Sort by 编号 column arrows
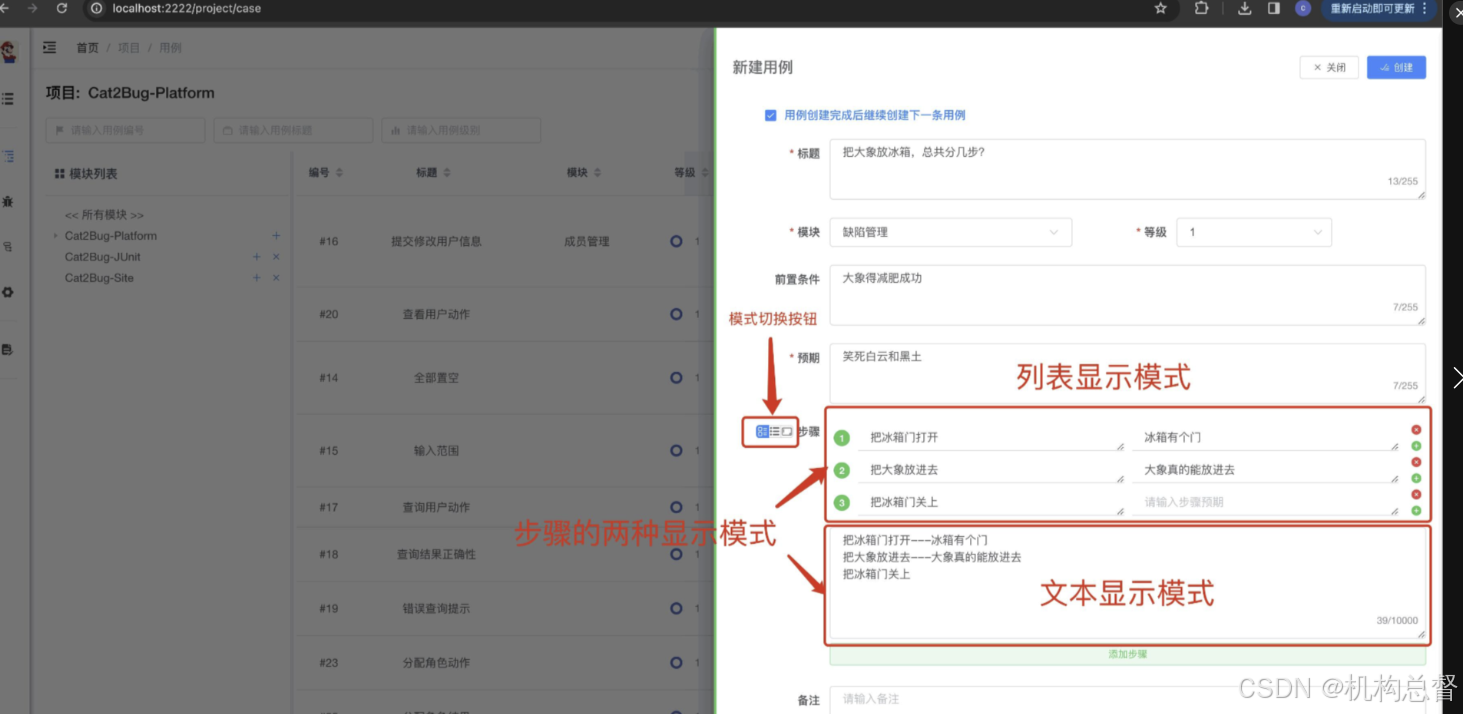Image resolution: width=1463 pixels, height=714 pixels. (x=339, y=173)
